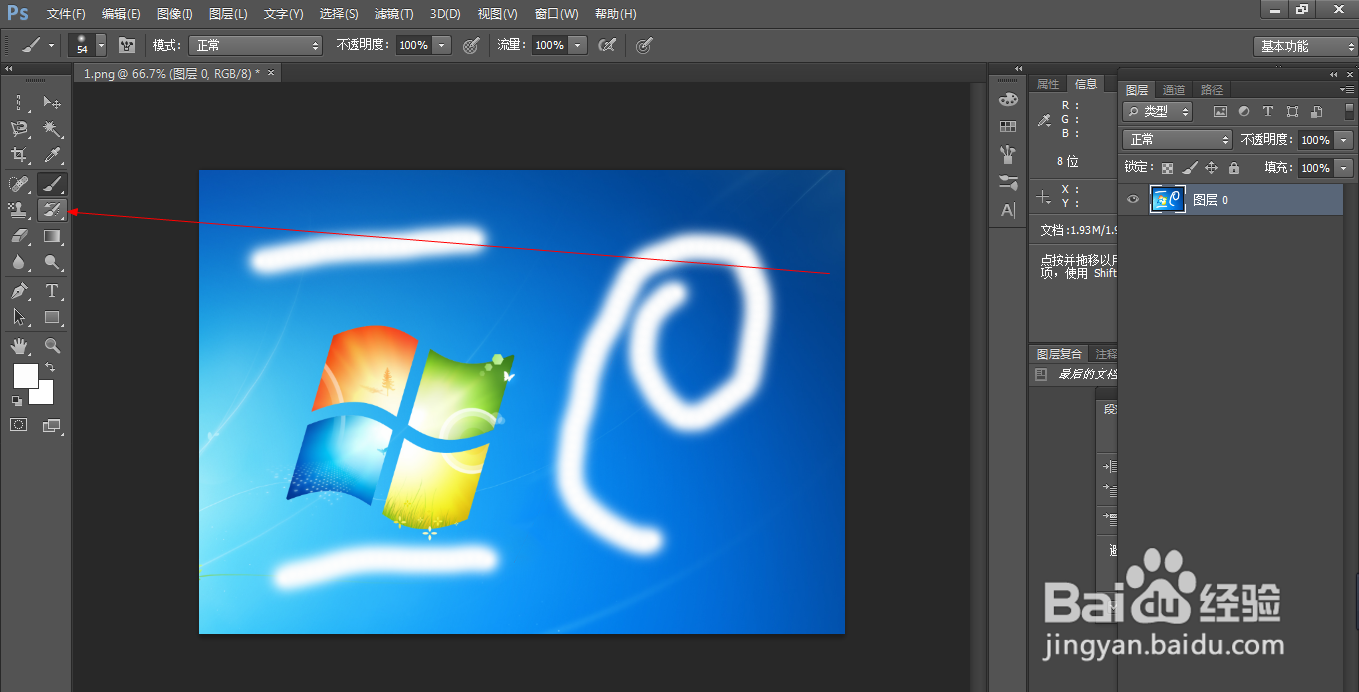Viewport: 1359px width, 692px height.
Task: Open brush preset picker size 54
Action: tap(87, 45)
